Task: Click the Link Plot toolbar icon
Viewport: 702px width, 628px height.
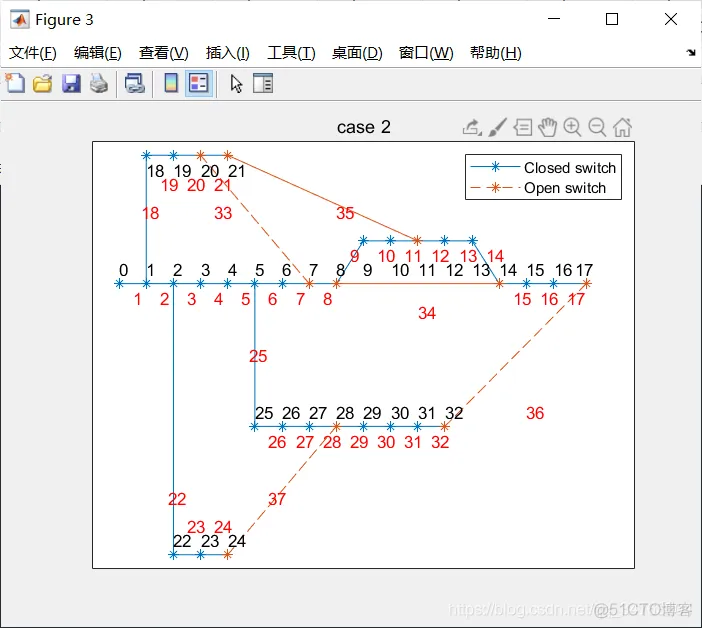Action: 135,84
